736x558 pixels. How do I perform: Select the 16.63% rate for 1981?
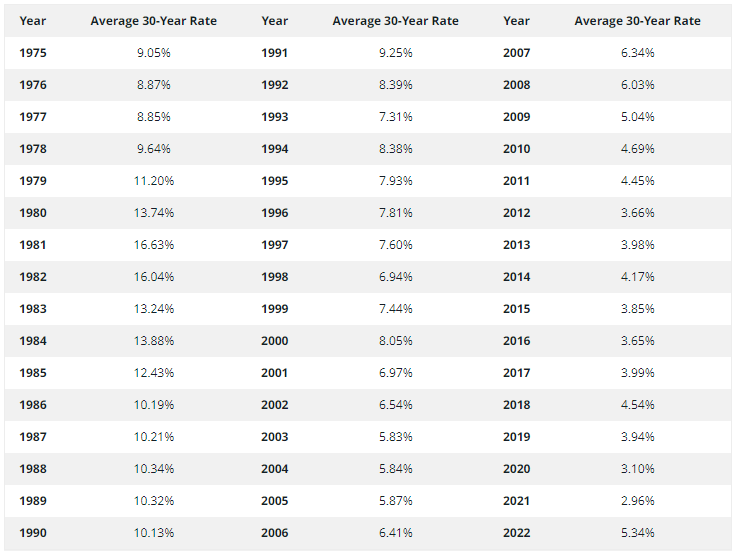tap(153, 245)
